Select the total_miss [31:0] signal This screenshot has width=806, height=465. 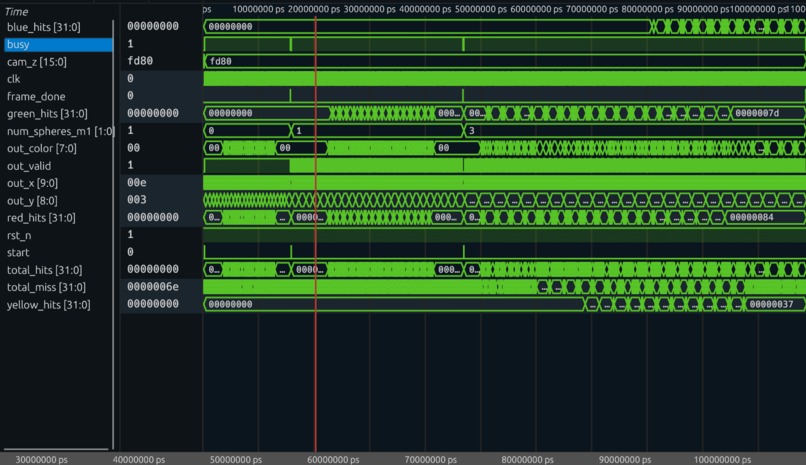click(46, 287)
